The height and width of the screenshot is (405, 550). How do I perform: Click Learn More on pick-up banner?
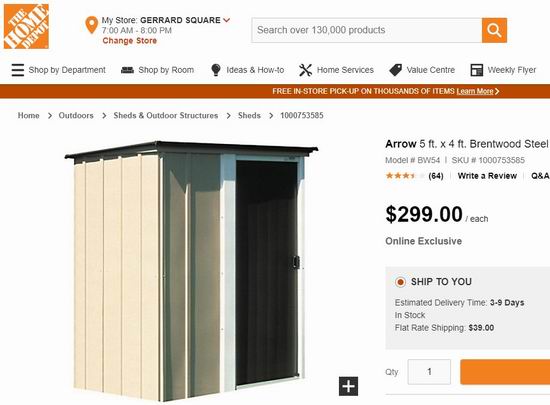point(475,92)
